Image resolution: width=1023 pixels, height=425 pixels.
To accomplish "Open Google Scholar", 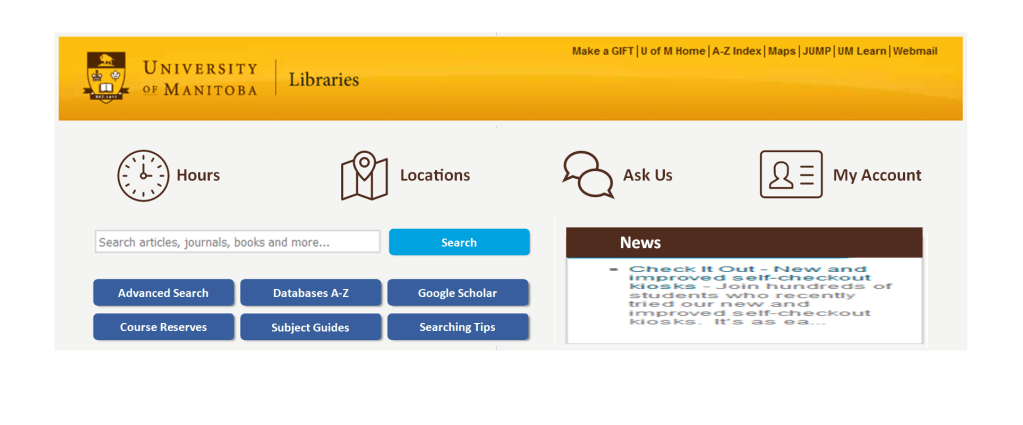I will tap(457, 293).
